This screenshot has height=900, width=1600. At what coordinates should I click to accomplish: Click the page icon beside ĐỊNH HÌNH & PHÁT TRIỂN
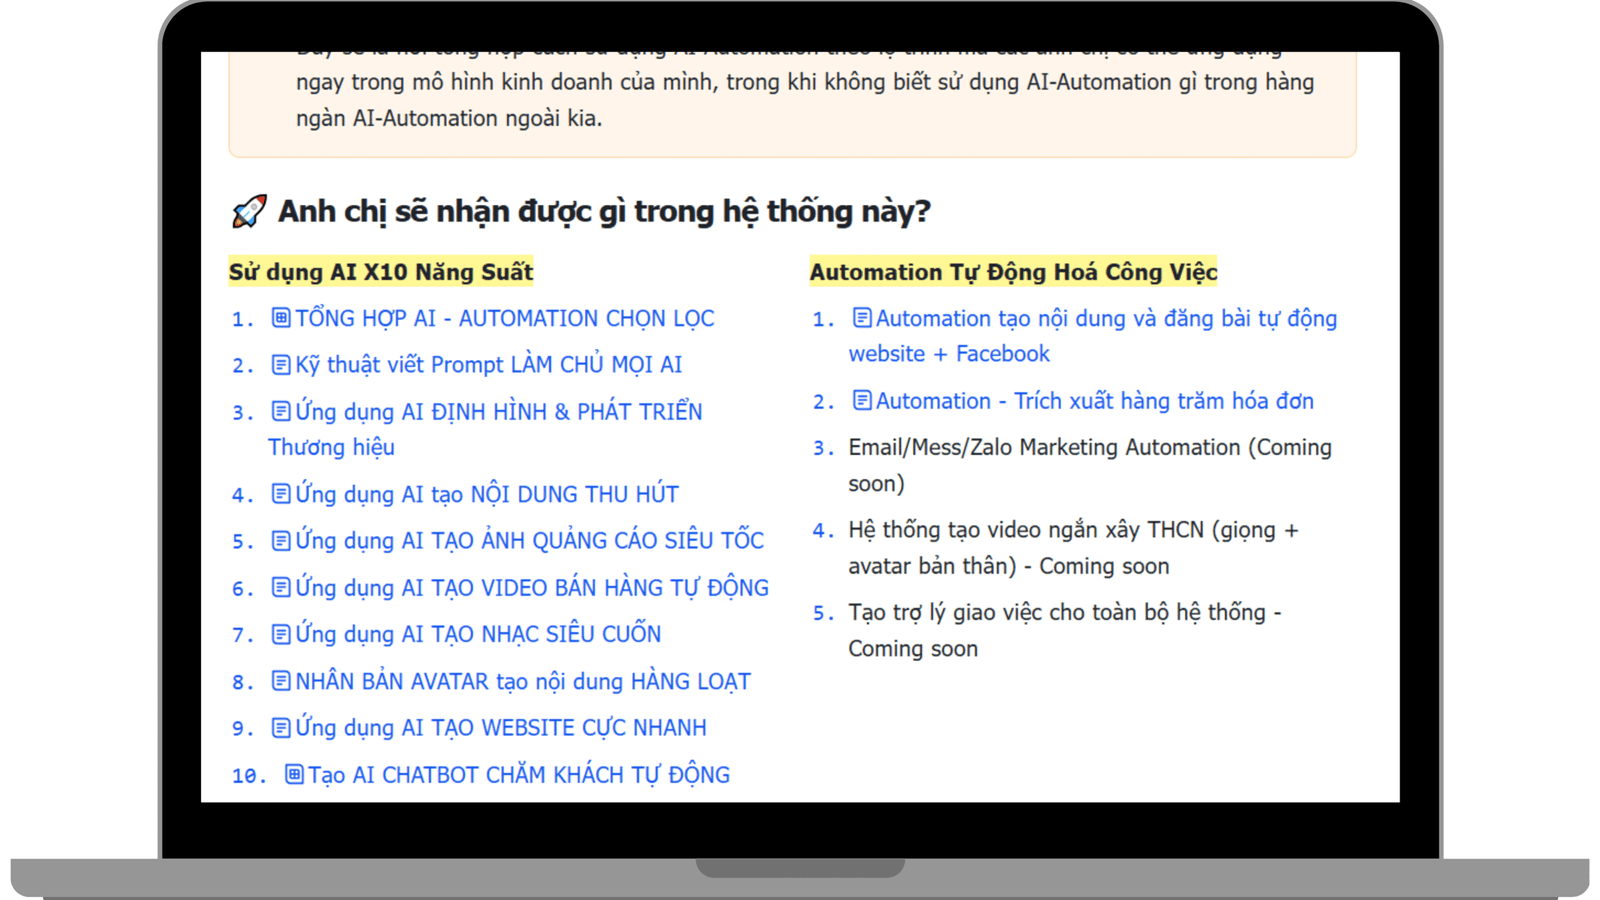(x=281, y=411)
